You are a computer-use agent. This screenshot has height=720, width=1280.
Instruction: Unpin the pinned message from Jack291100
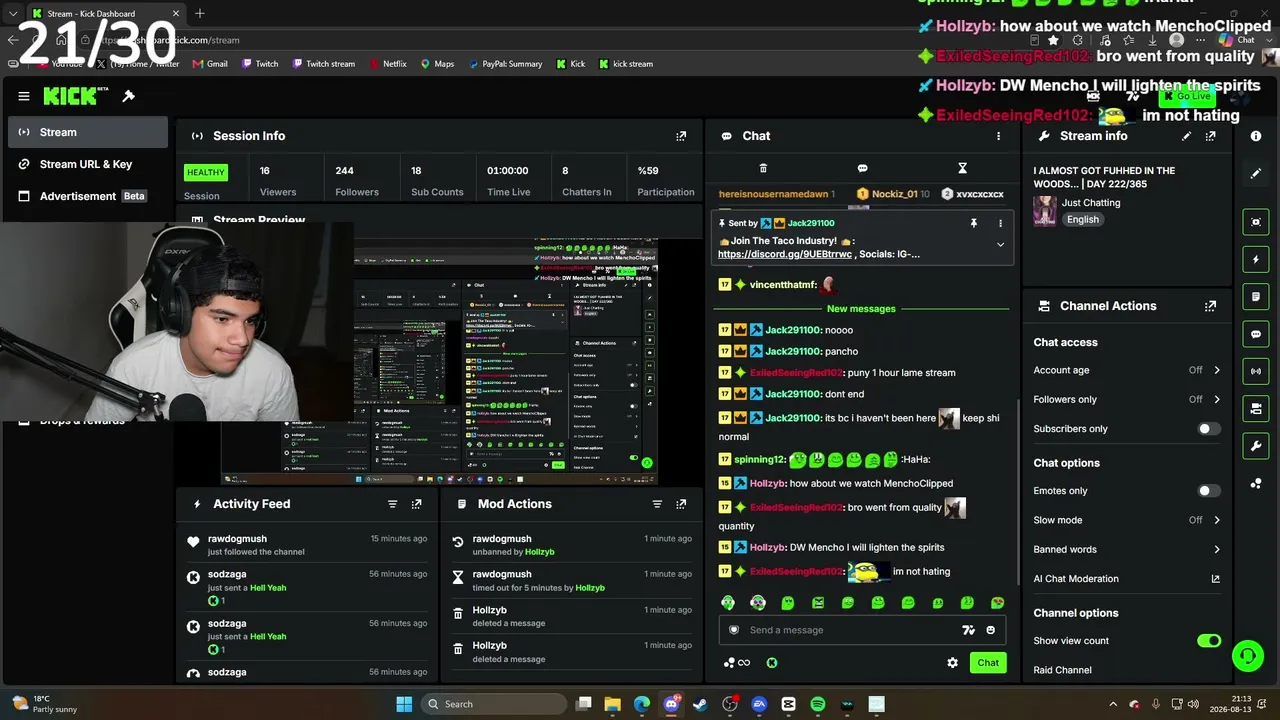[973, 223]
